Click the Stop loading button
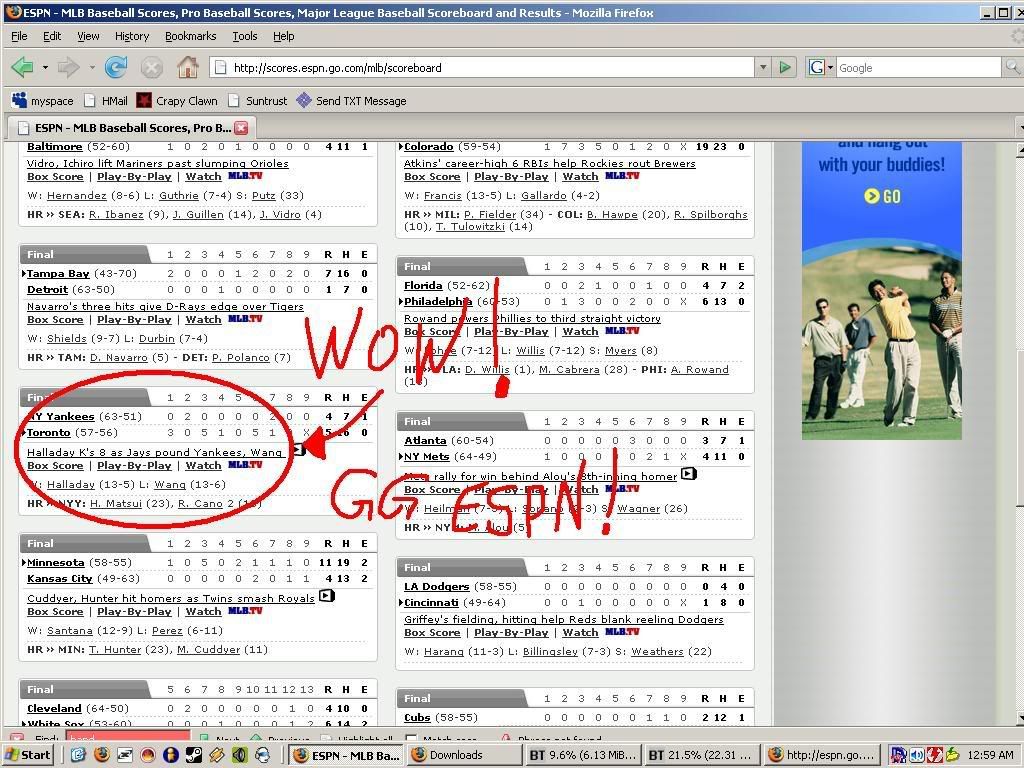Viewport: 1024px width, 768px height. (x=152, y=67)
